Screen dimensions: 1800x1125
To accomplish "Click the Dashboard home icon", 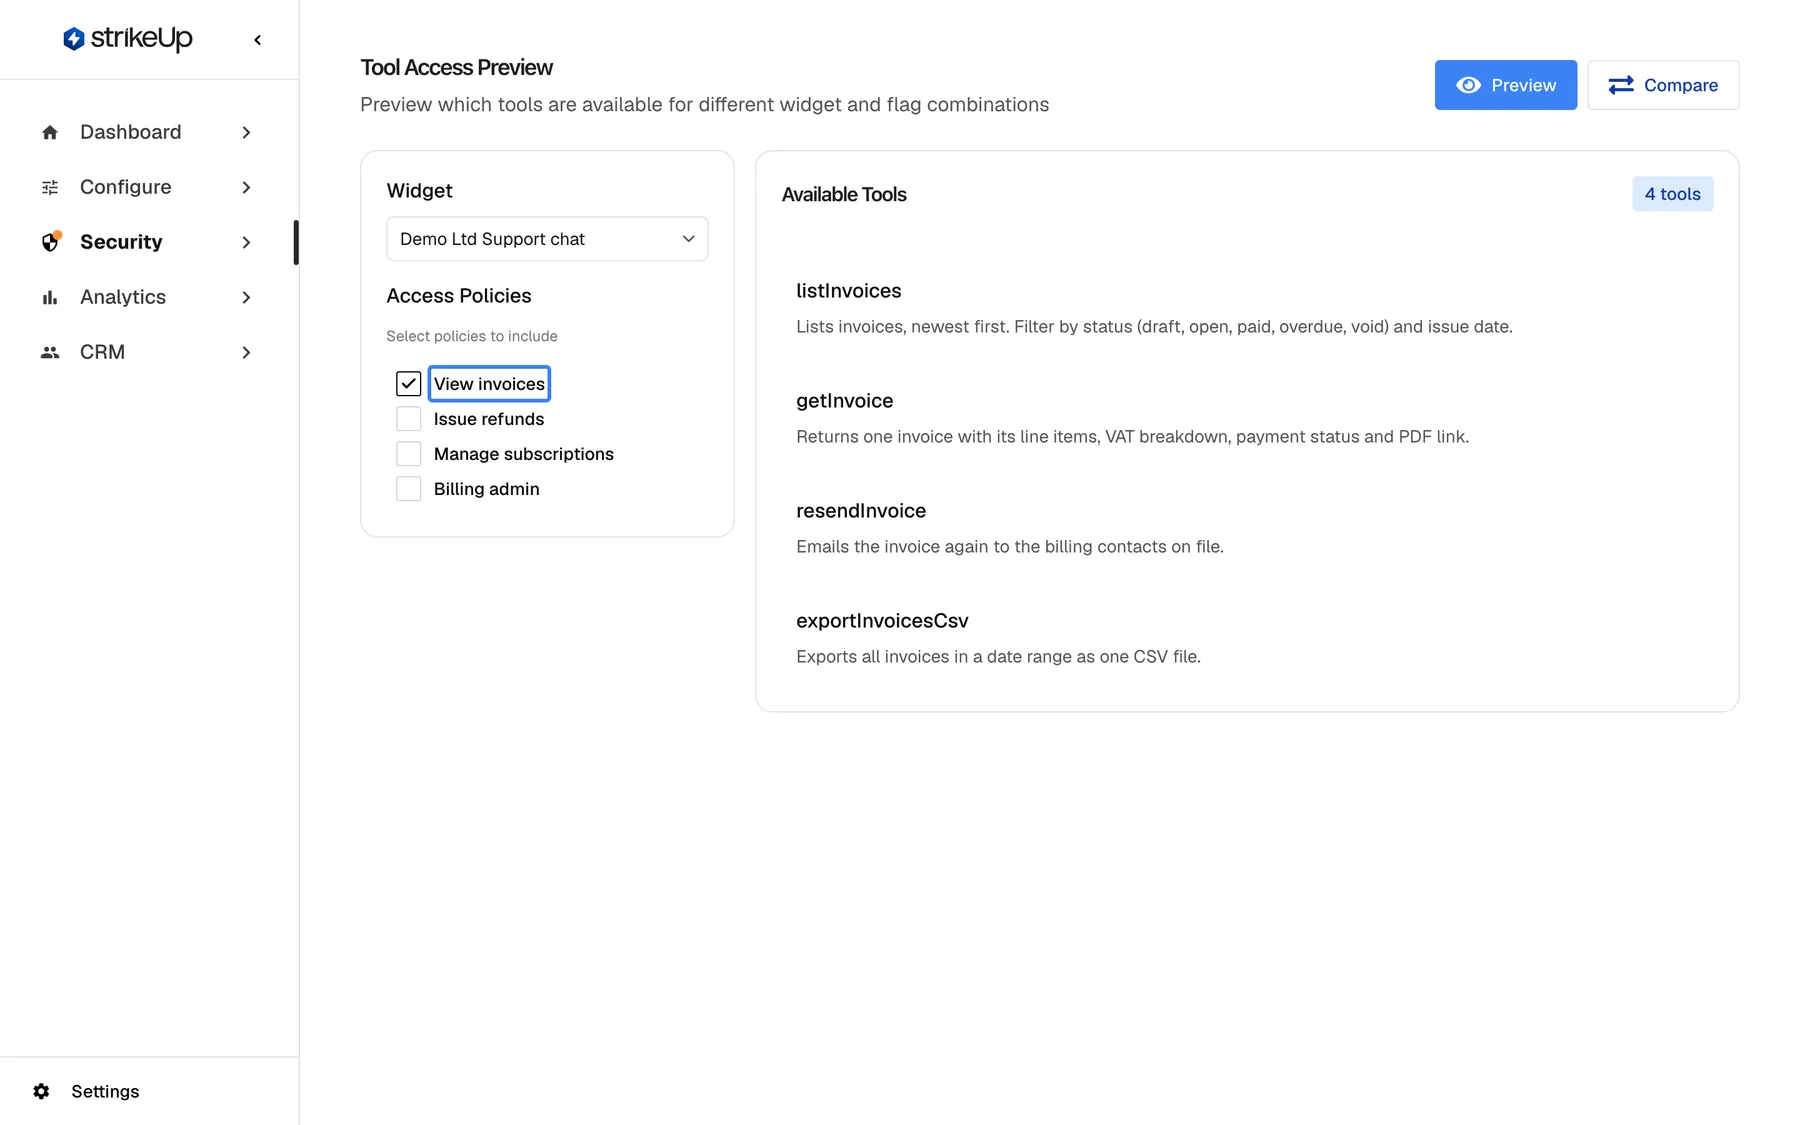I will 50,132.
